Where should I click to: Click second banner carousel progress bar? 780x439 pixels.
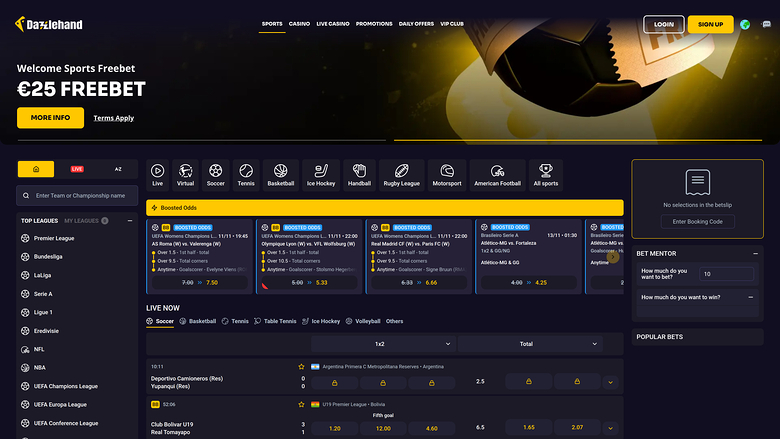point(578,140)
